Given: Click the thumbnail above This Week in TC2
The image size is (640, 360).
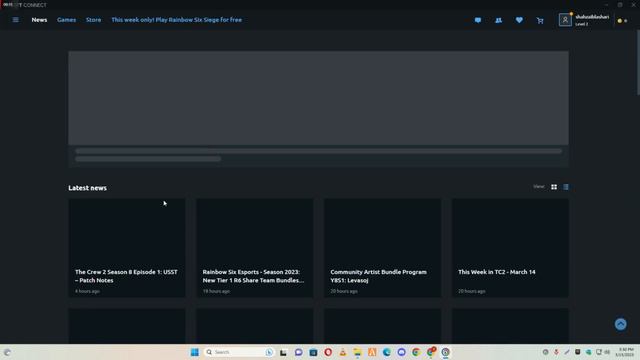Looking at the screenshot, I should [510, 231].
